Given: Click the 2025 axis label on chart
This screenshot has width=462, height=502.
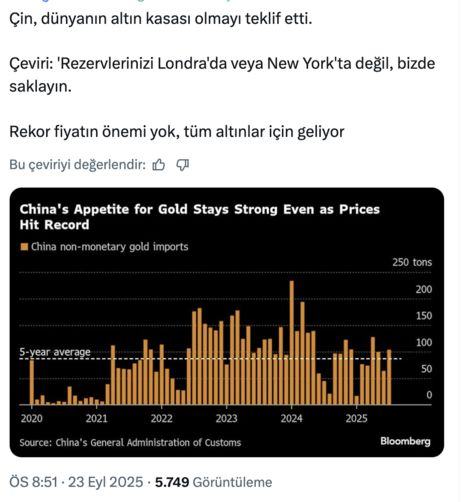Looking at the screenshot, I should pyautogui.click(x=356, y=418).
